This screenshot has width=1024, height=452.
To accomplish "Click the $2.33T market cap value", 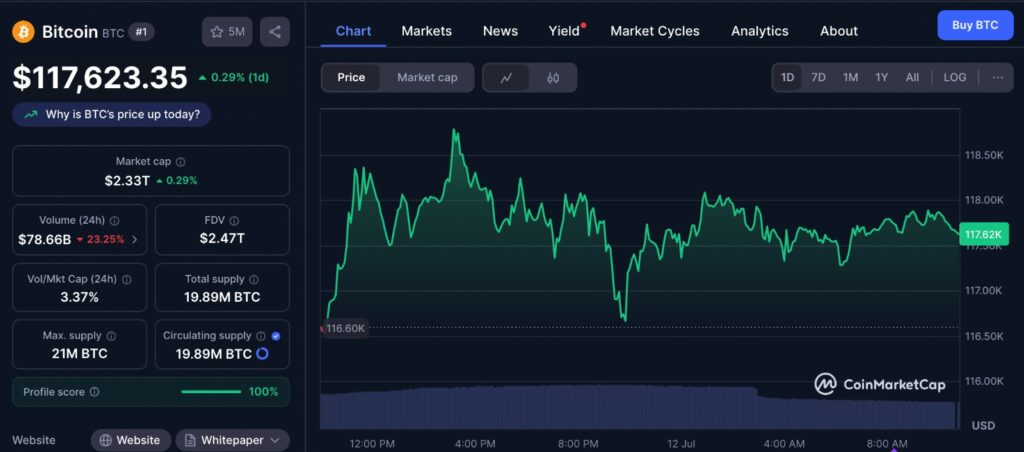I will (x=127, y=180).
